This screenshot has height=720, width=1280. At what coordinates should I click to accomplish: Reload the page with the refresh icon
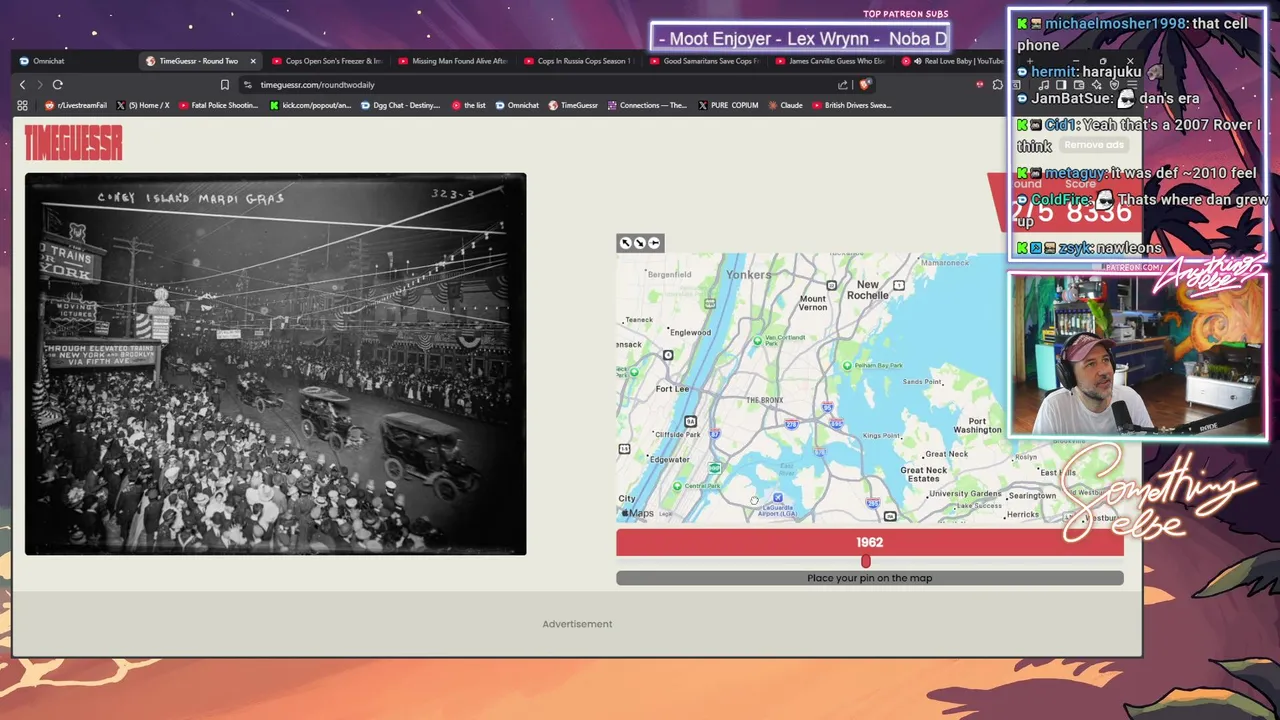(x=57, y=85)
